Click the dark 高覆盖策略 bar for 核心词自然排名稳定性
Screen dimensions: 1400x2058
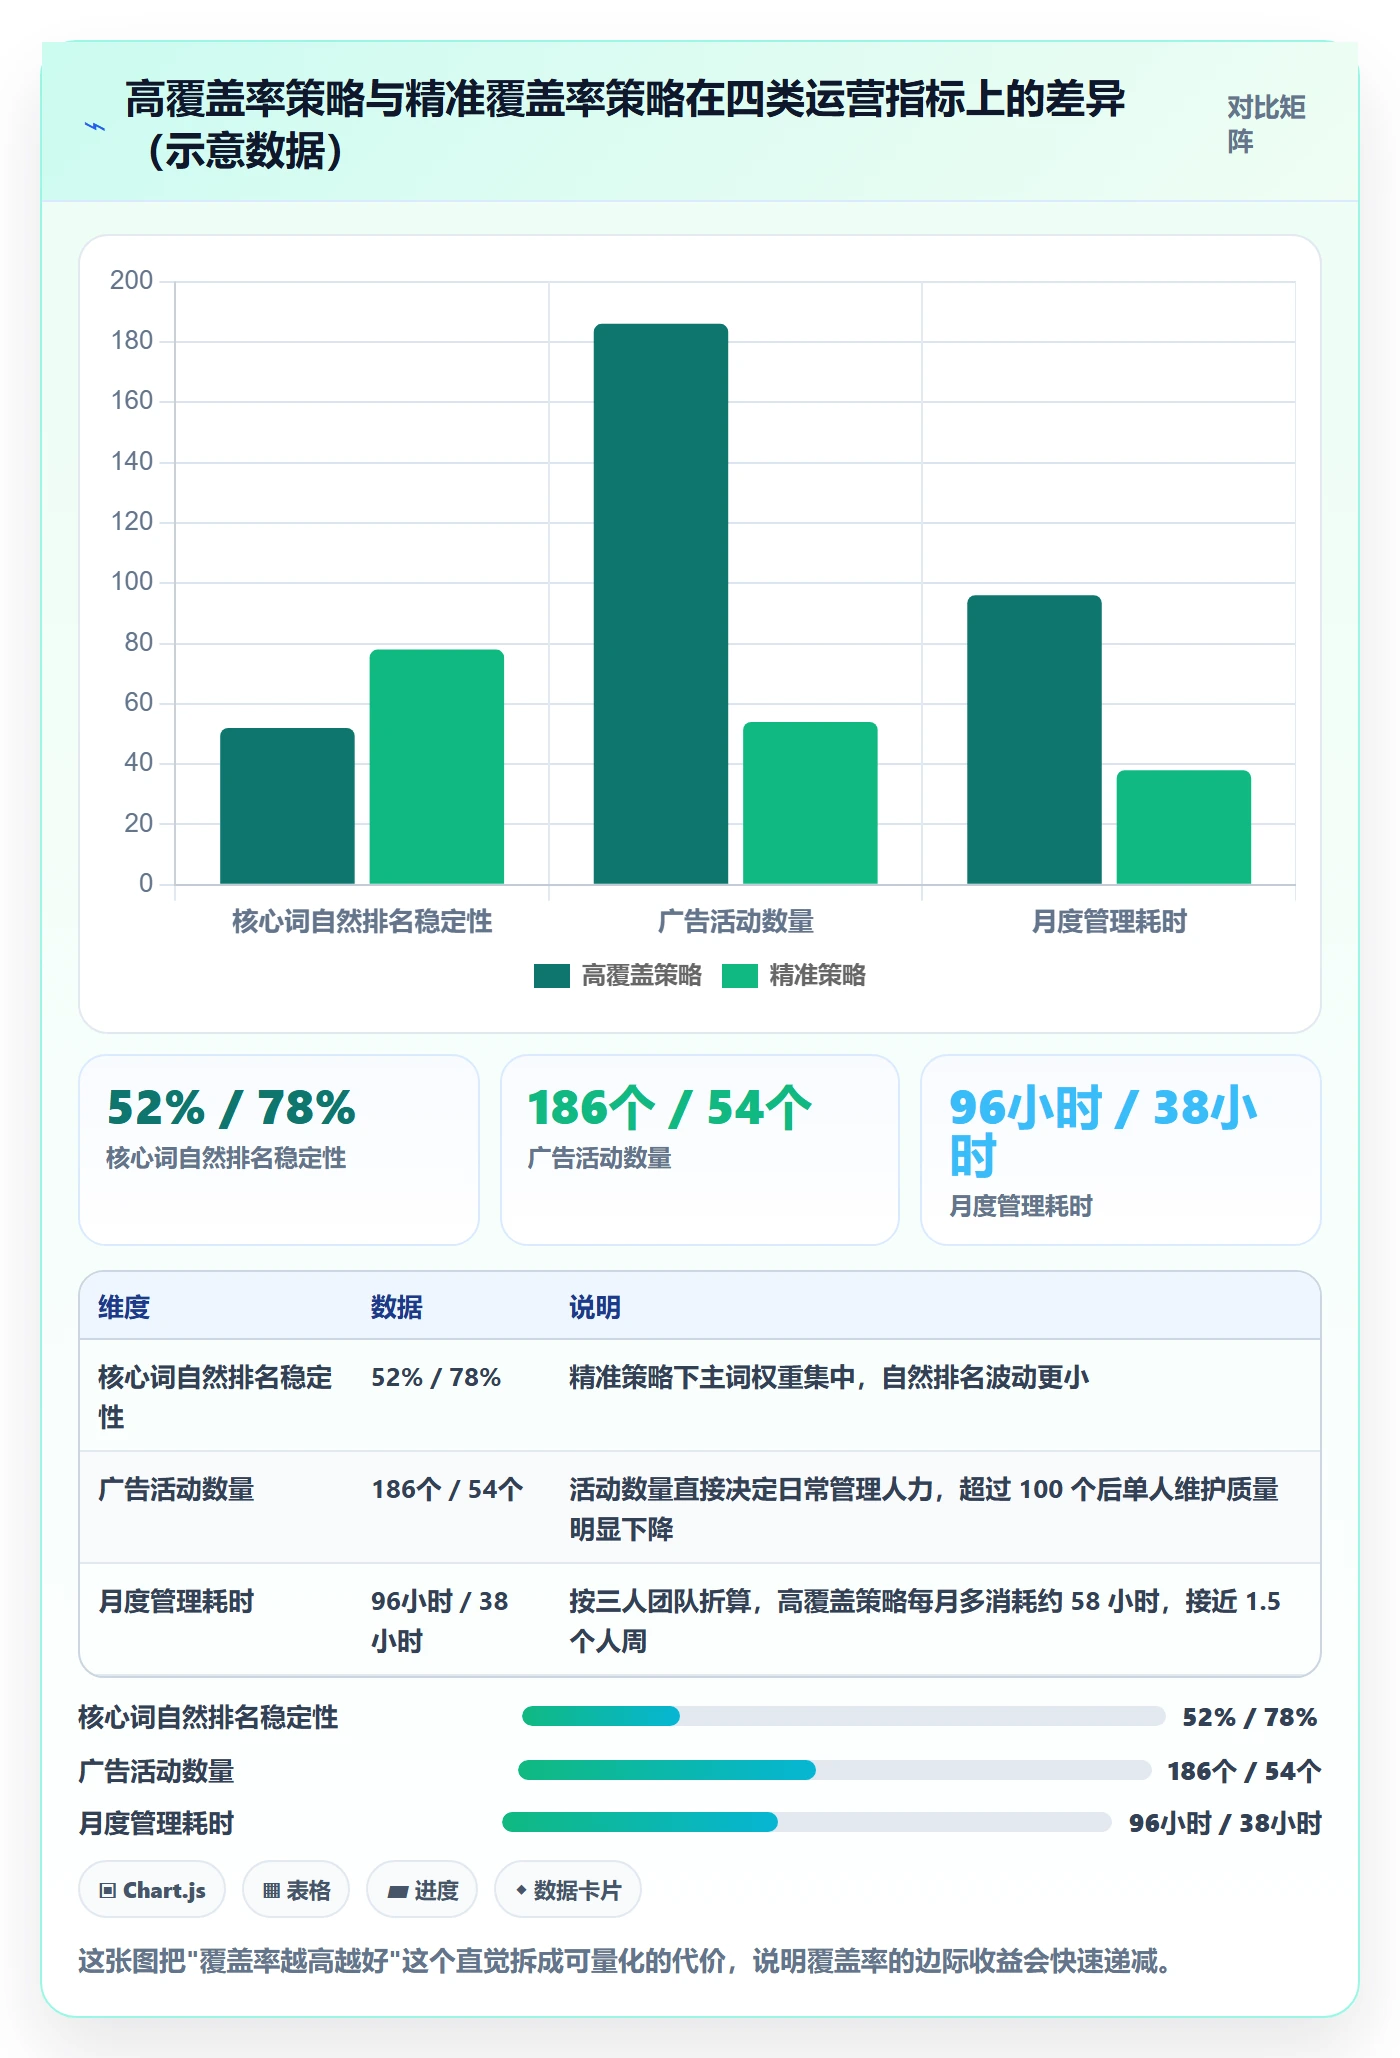point(287,806)
